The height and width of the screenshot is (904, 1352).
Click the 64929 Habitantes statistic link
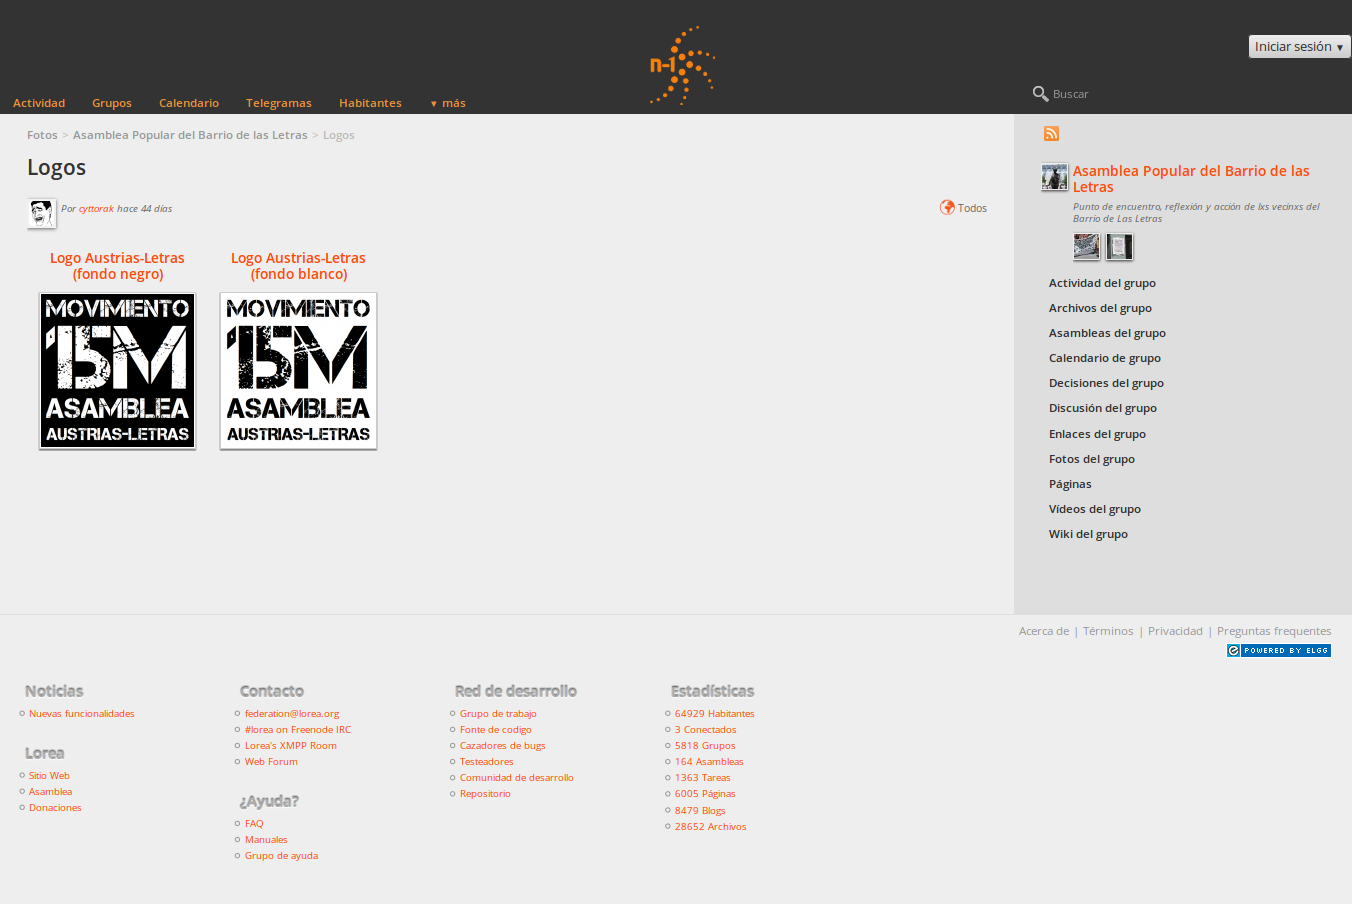pyautogui.click(x=715, y=714)
